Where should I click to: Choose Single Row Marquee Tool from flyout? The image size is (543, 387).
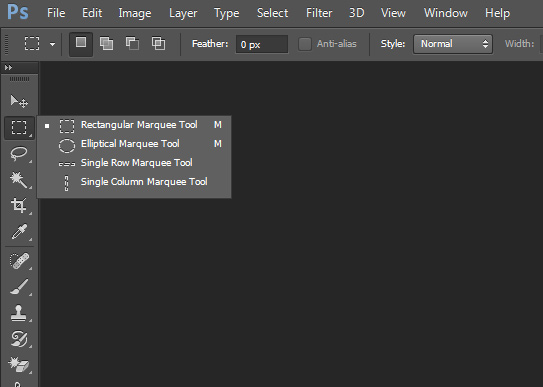coord(134,163)
